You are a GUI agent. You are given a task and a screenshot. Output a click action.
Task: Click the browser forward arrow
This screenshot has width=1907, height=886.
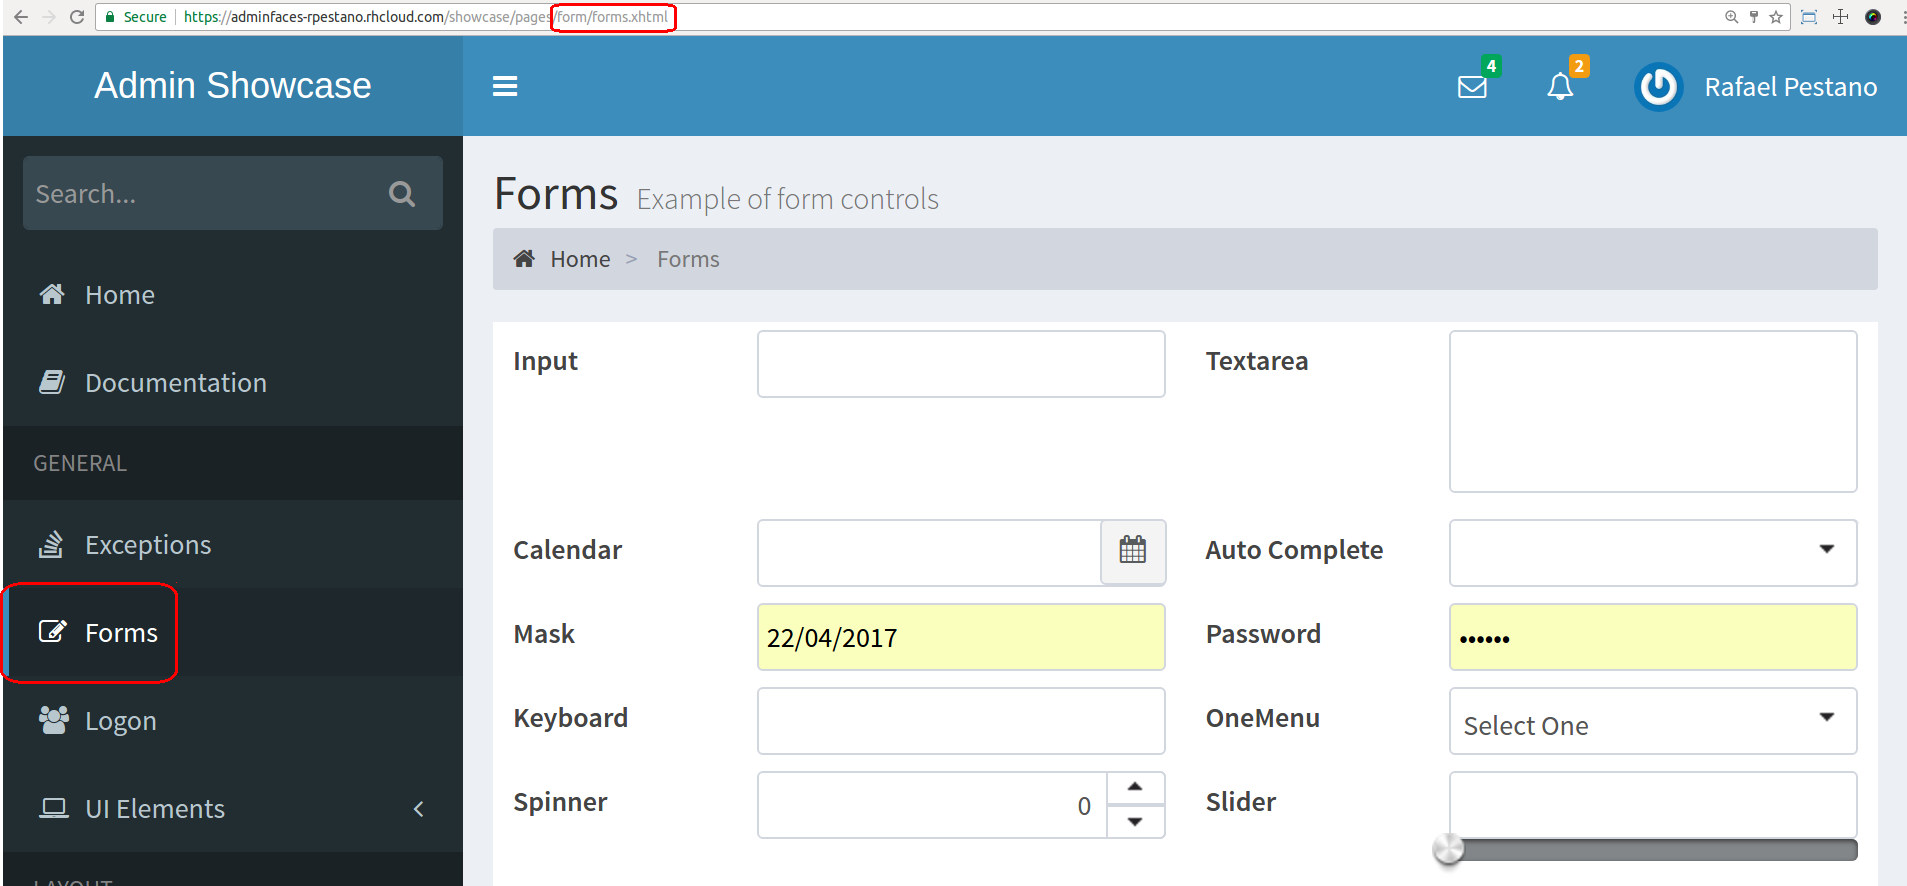click(49, 17)
